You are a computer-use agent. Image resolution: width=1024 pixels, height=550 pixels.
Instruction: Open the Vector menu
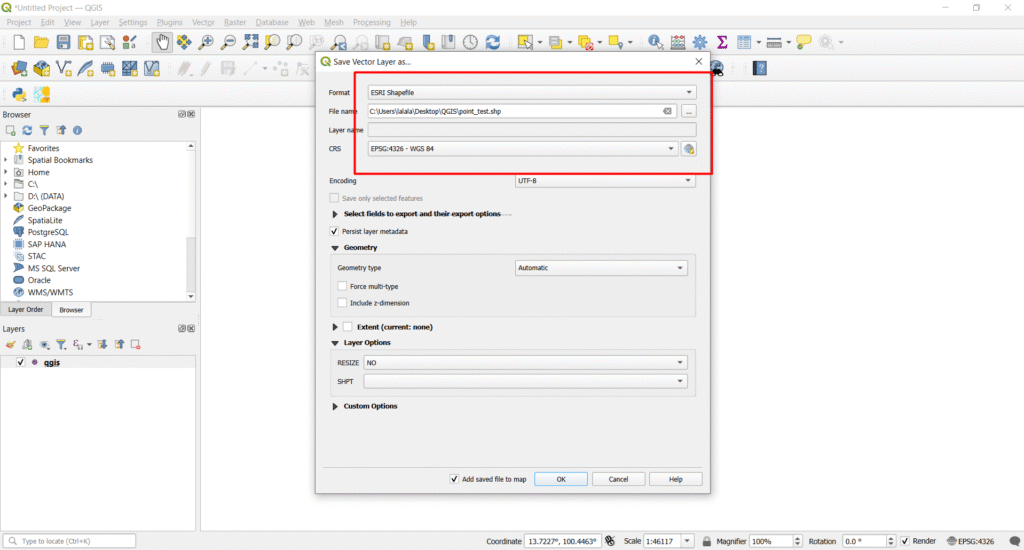(x=203, y=22)
